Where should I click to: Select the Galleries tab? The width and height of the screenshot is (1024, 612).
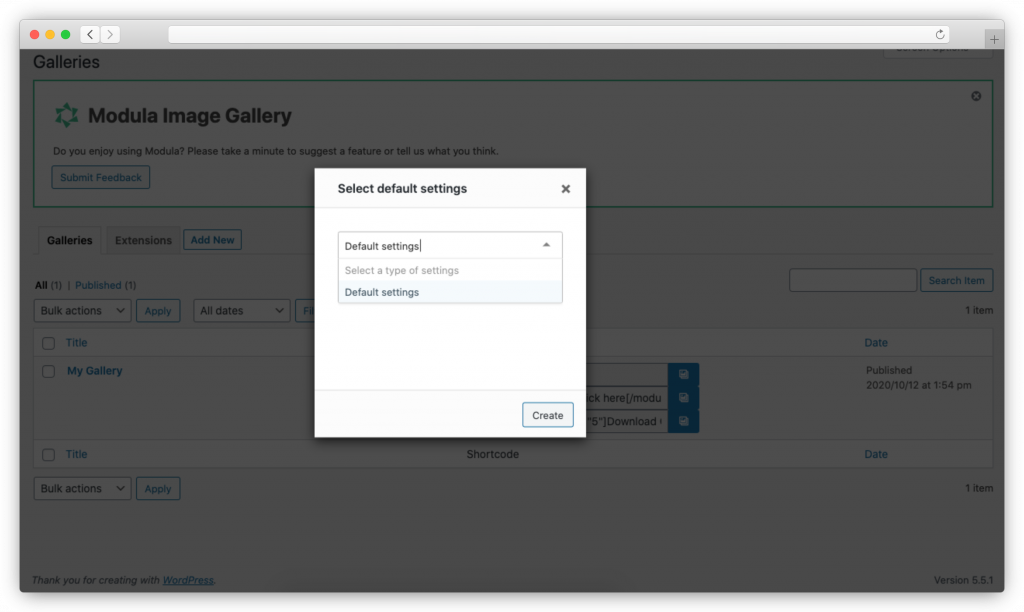(68, 240)
